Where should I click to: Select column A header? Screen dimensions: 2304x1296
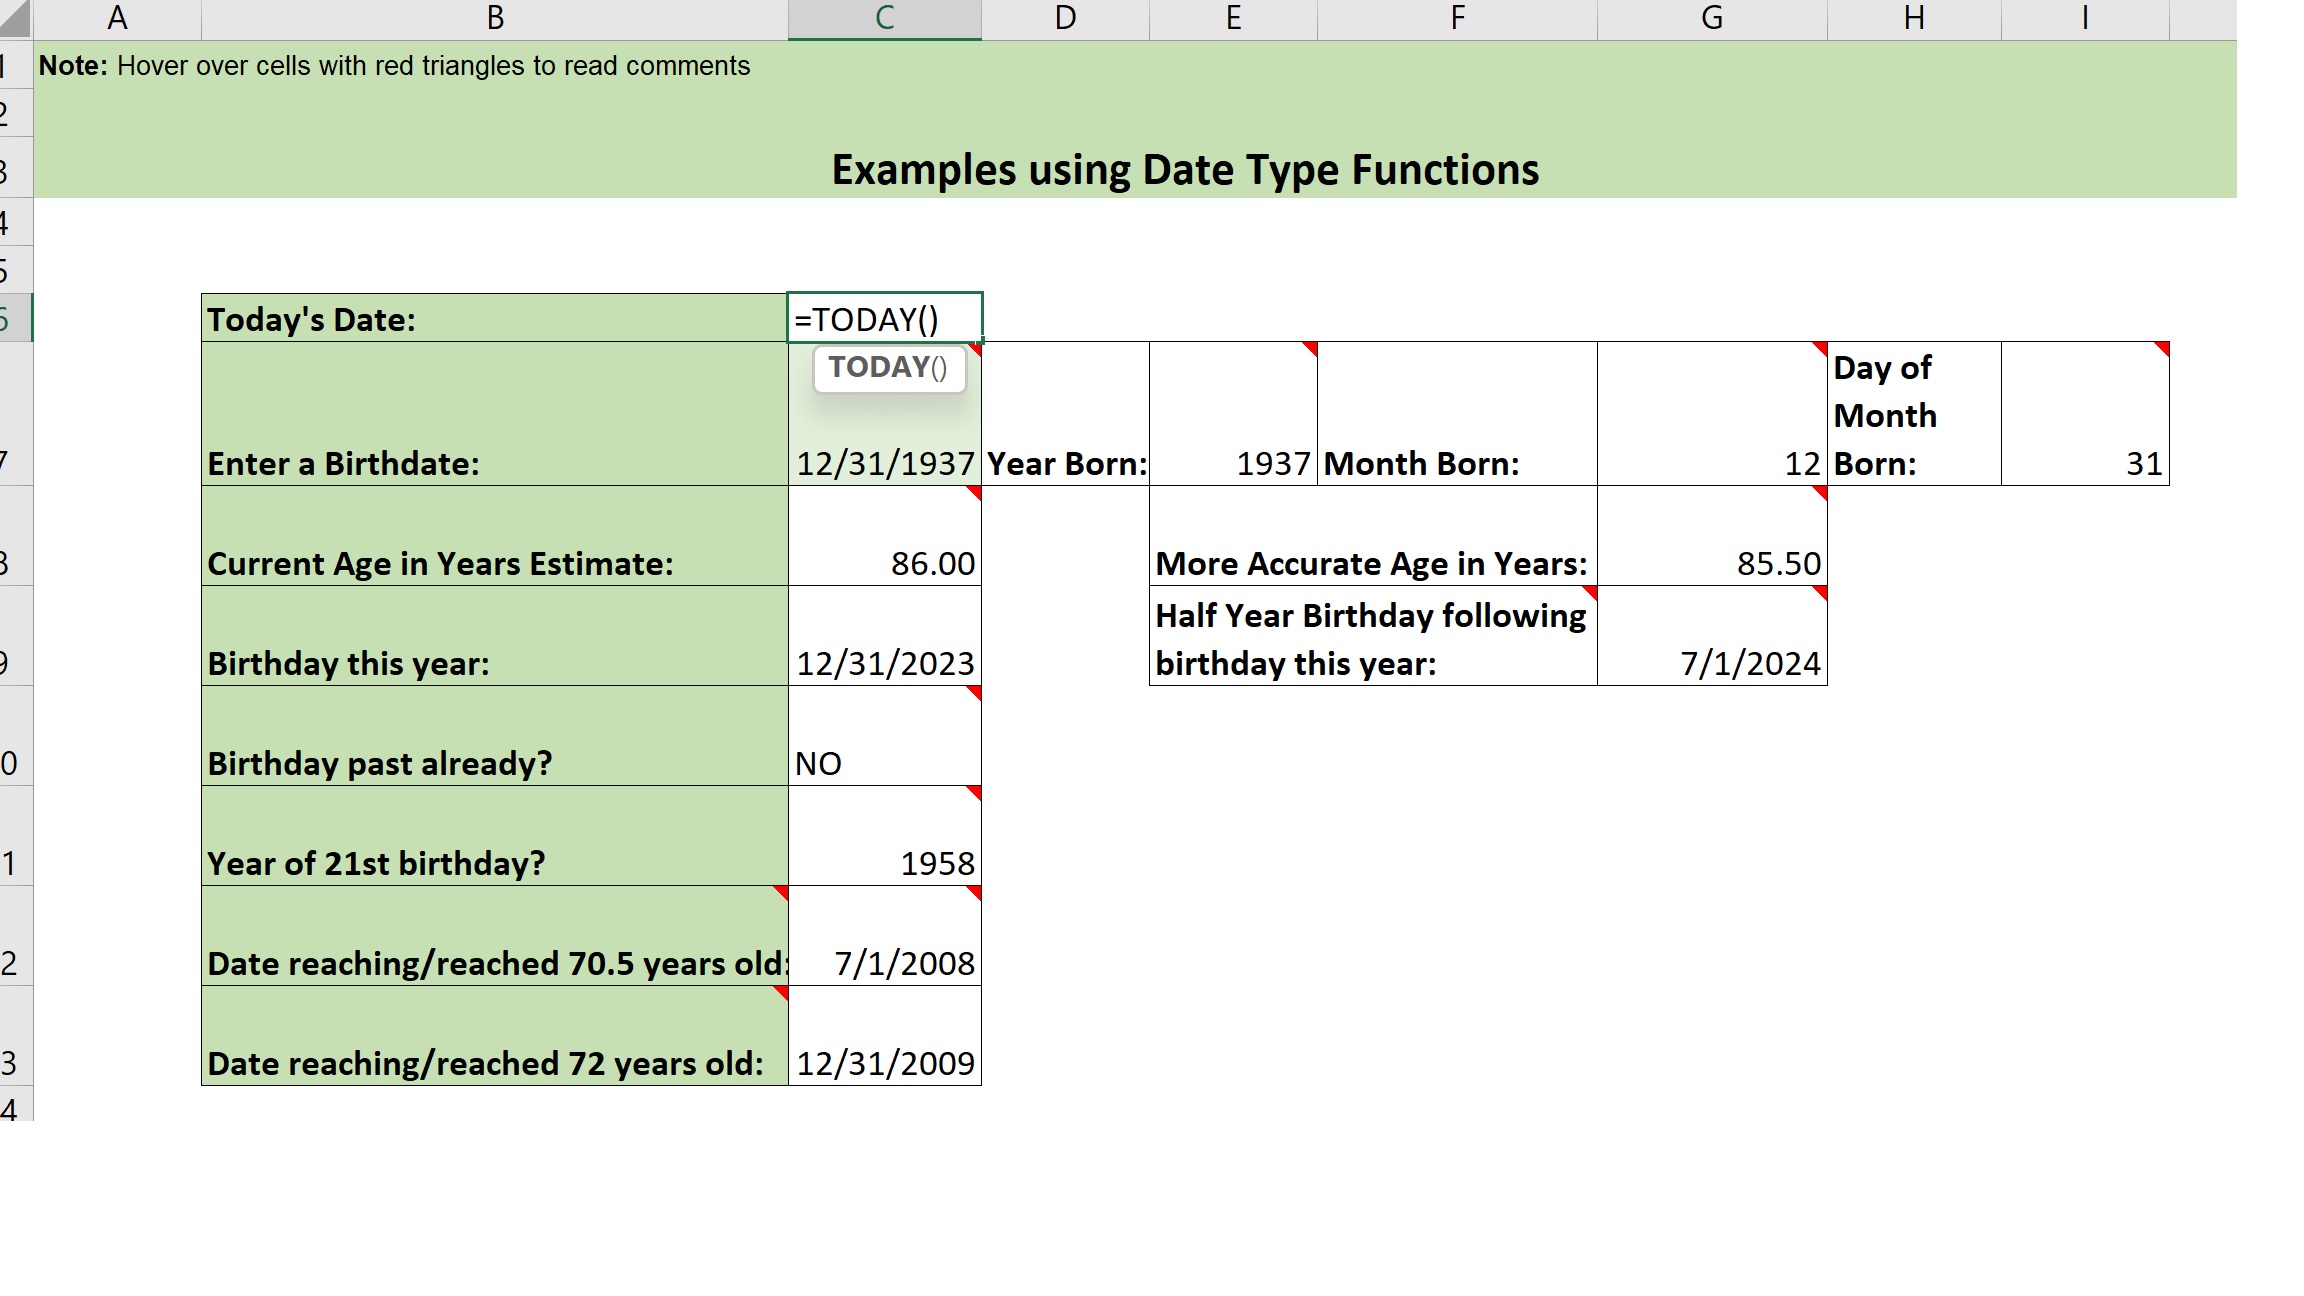tap(117, 19)
